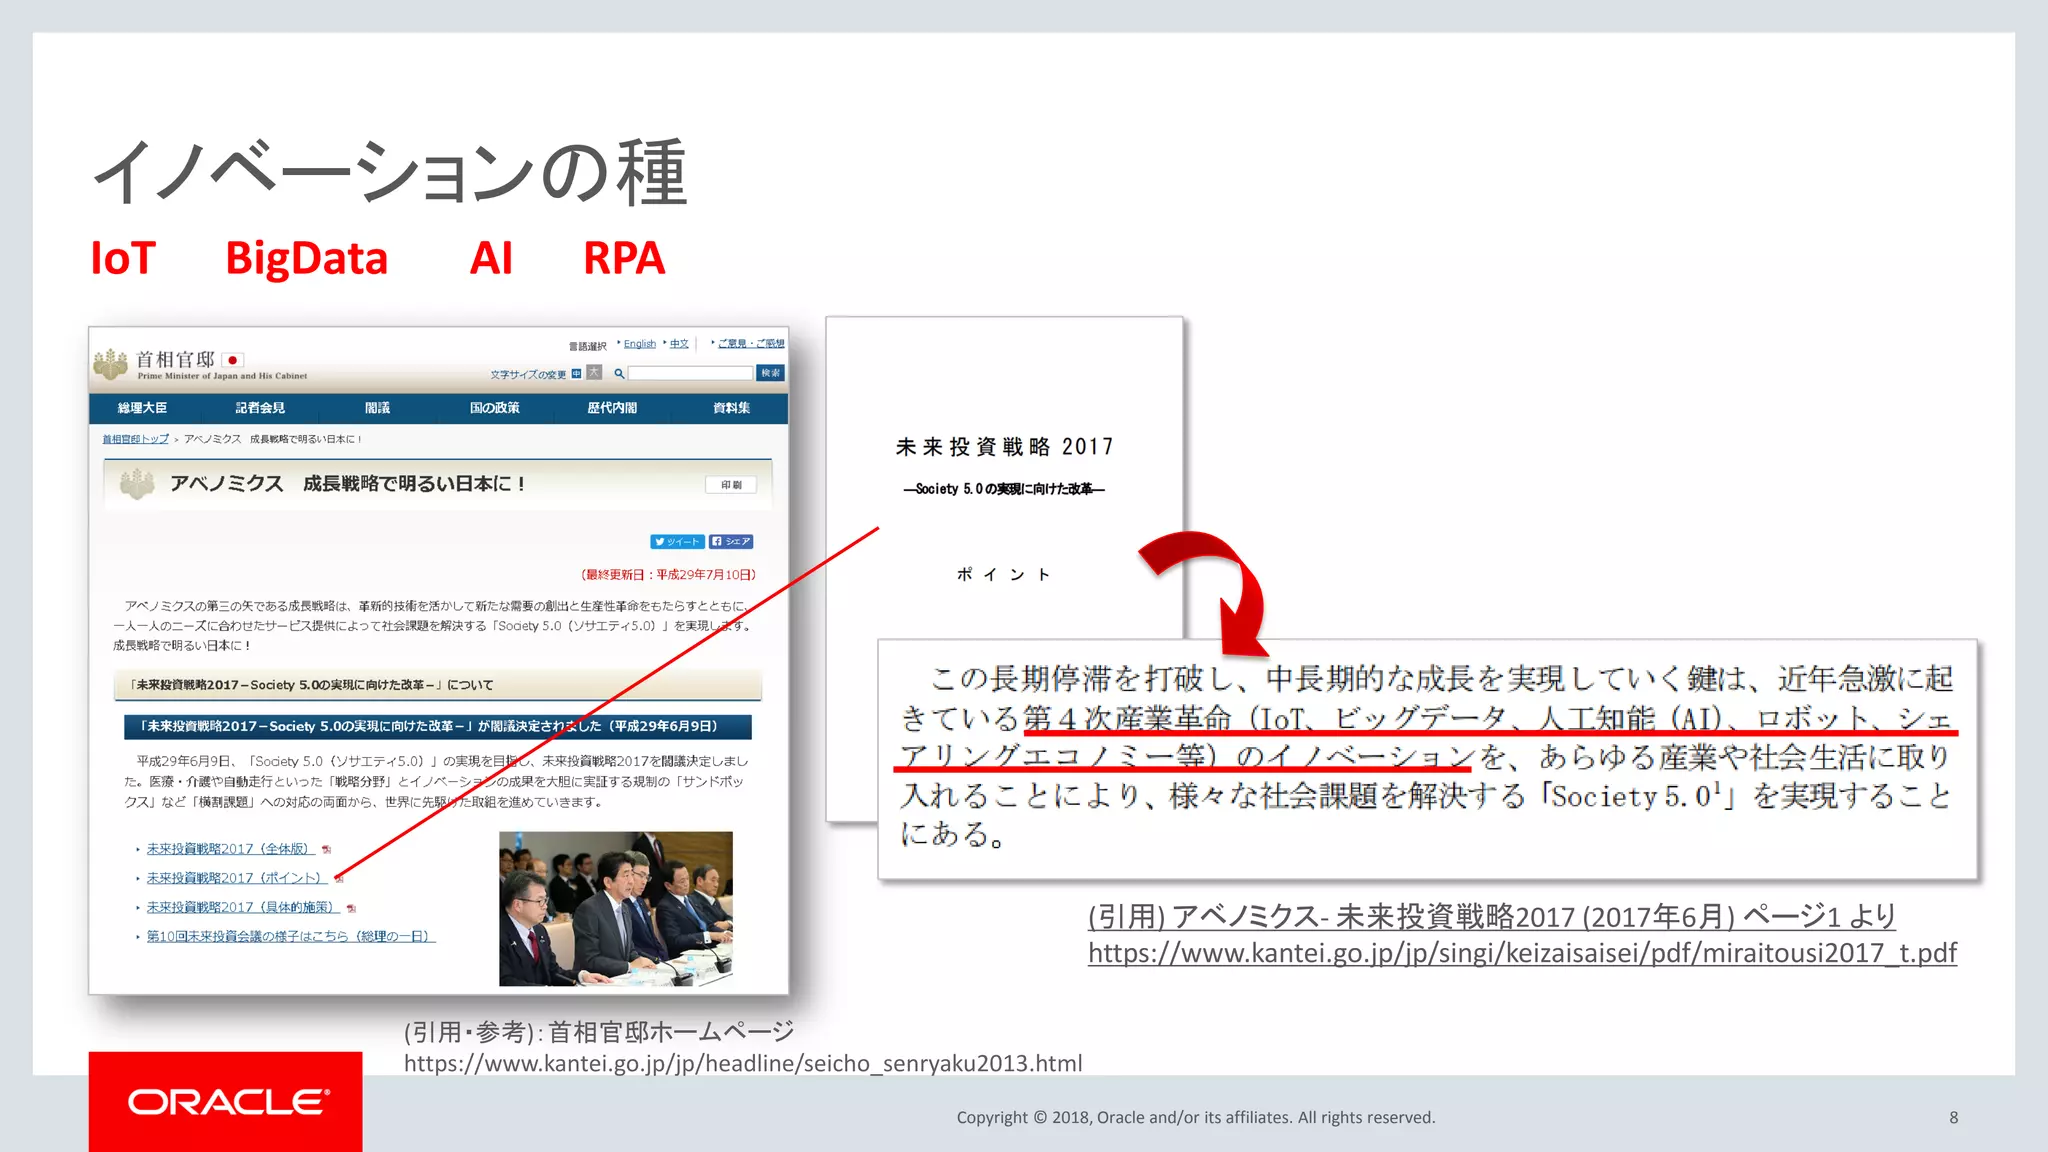Open the 国の政策 navigation menu
The width and height of the screenshot is (2048, 1152).
tap(495, 408)
